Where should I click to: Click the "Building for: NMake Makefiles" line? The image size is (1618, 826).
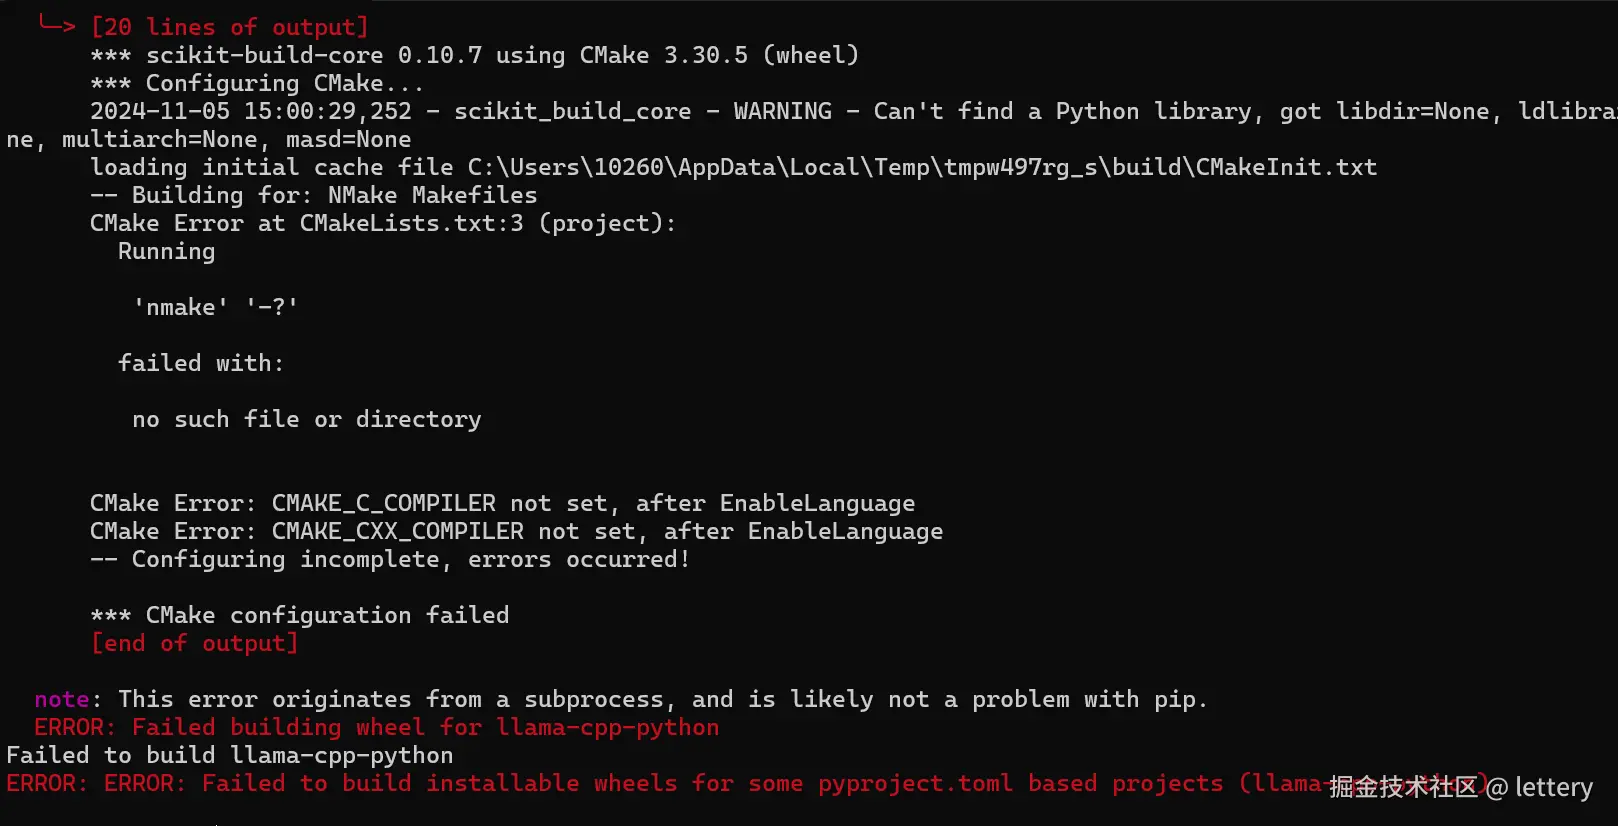pyautogui.click(x=313, y=195)
